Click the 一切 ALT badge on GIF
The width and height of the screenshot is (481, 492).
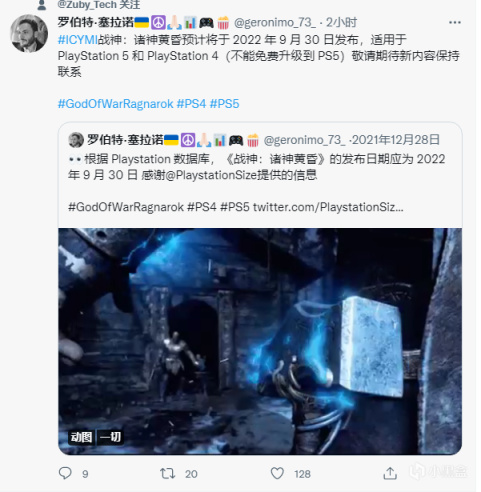pyautogui.click(x=110, y=437)
